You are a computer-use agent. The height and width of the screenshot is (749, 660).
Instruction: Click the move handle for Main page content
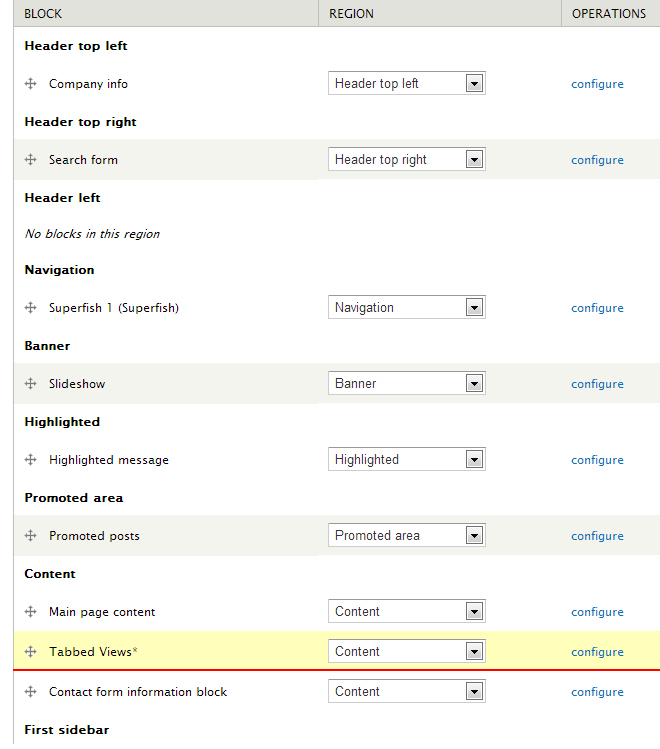[x=31, y=611]
